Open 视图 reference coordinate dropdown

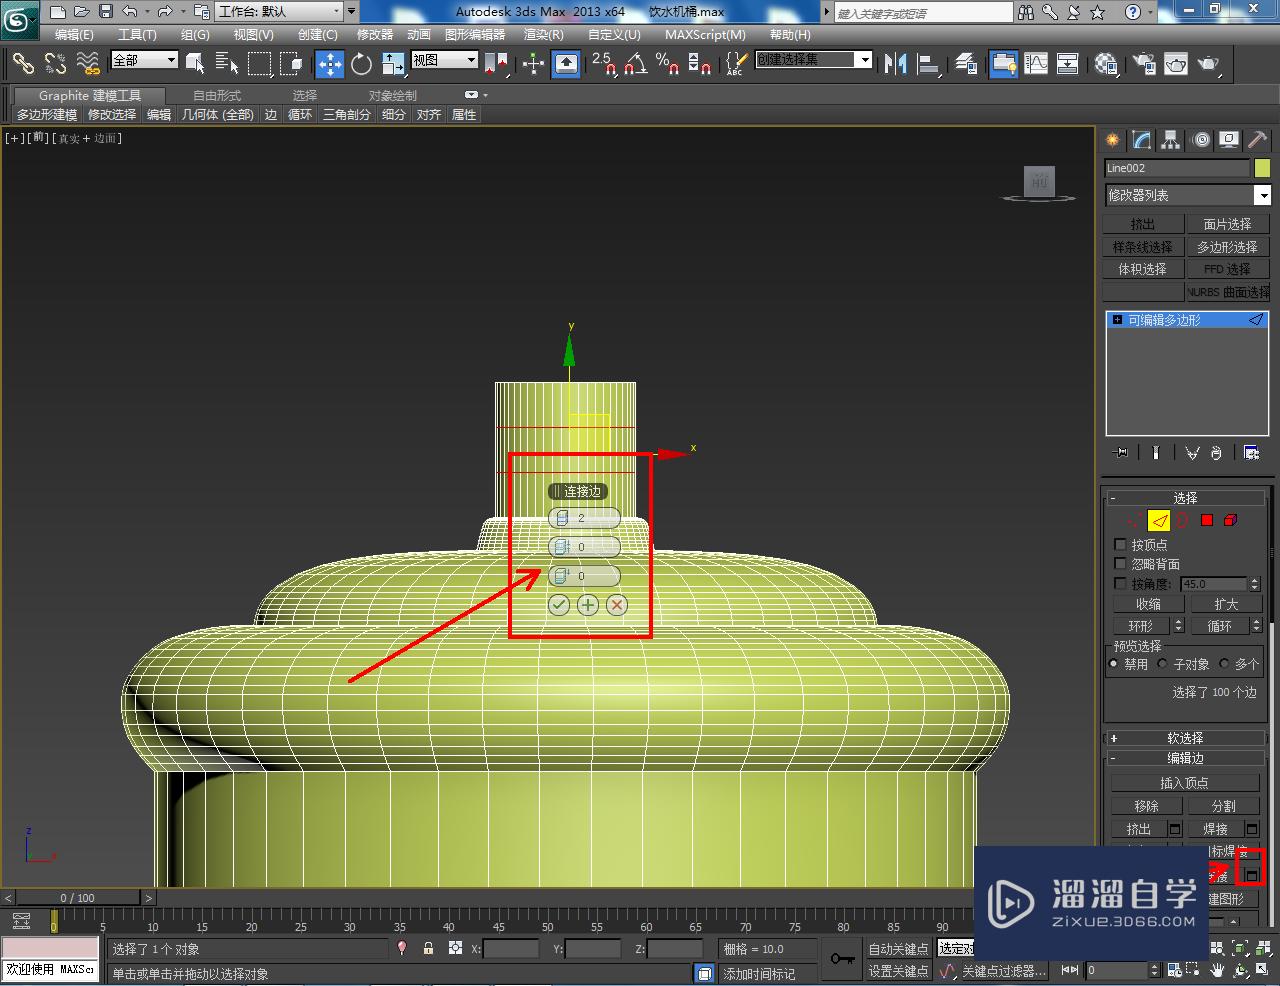pos(445,60)
